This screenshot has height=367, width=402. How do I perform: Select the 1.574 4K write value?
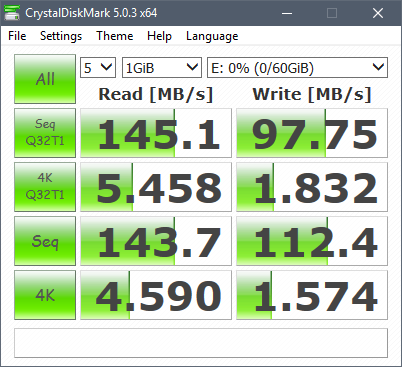(312, 295)
